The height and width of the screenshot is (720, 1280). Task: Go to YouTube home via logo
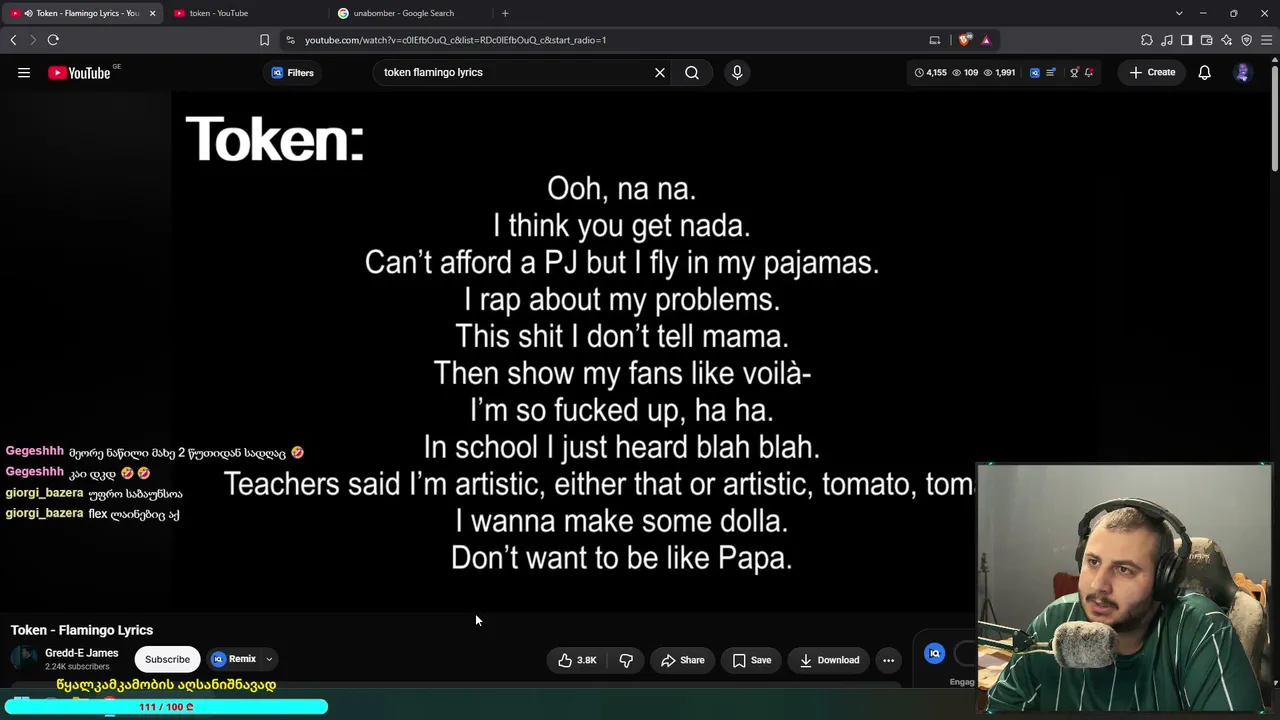[79, 72]
